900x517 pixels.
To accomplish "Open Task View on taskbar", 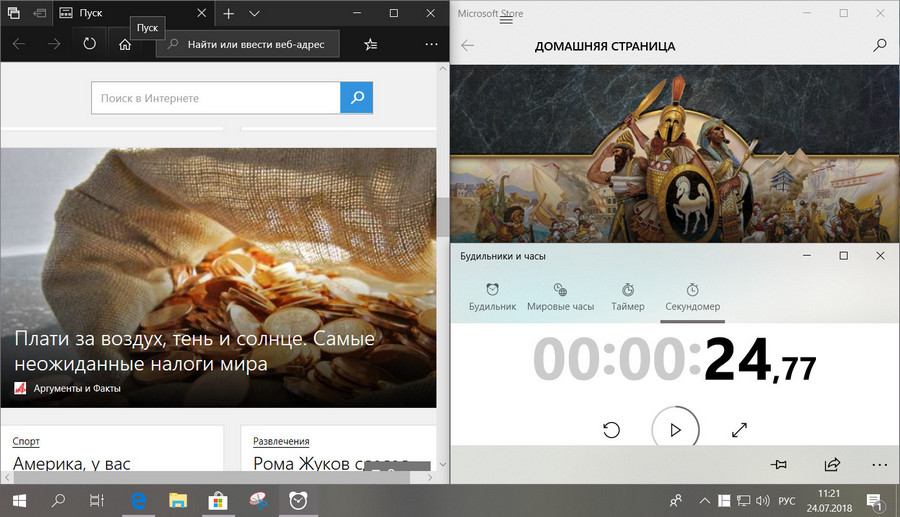I will (x=97, y=501).
